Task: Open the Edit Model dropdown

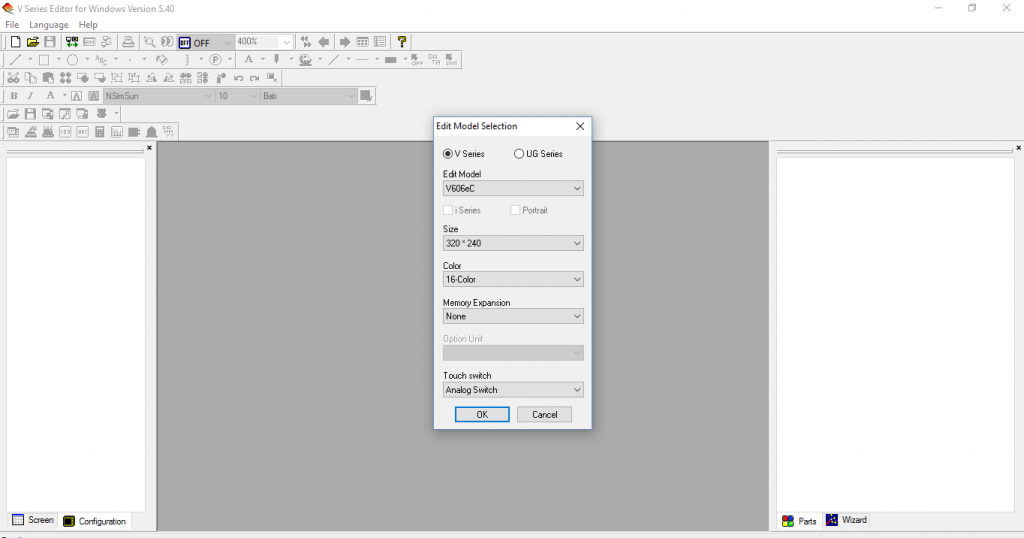Action: click(x=513, y=188)
